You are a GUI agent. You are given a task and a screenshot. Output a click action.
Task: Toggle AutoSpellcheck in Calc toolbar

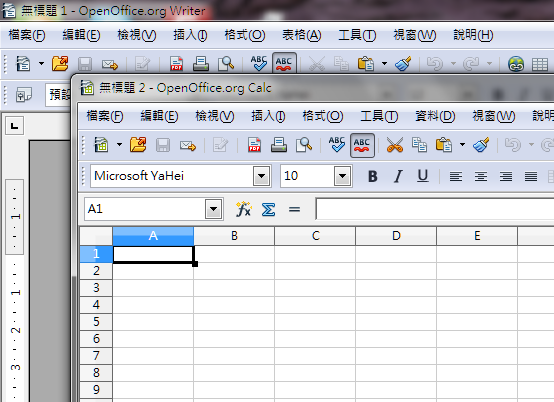pos(362,145)
